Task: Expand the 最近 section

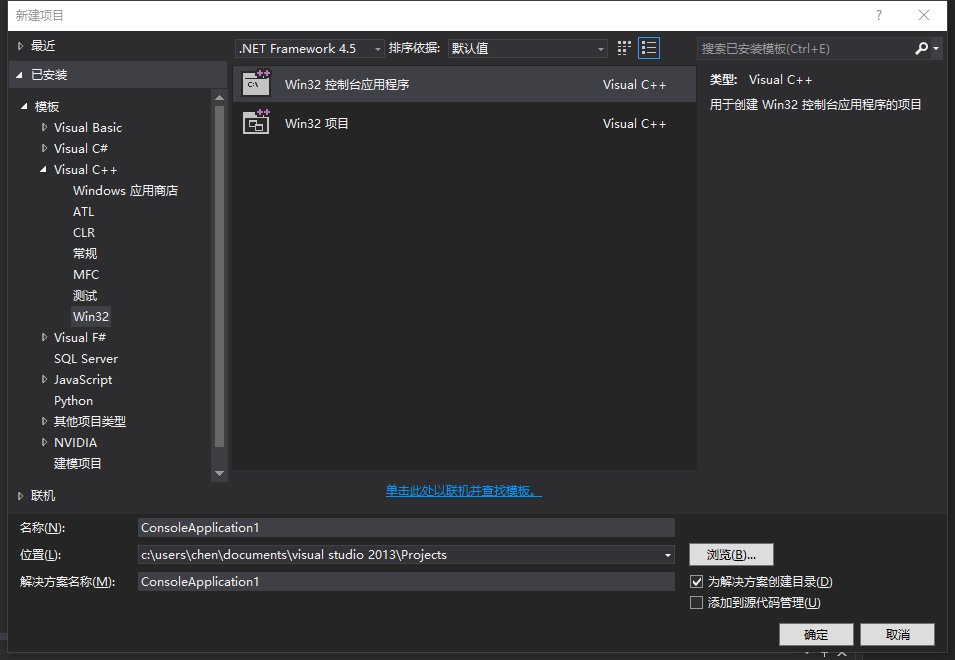Action: click(x=20, y=46)
